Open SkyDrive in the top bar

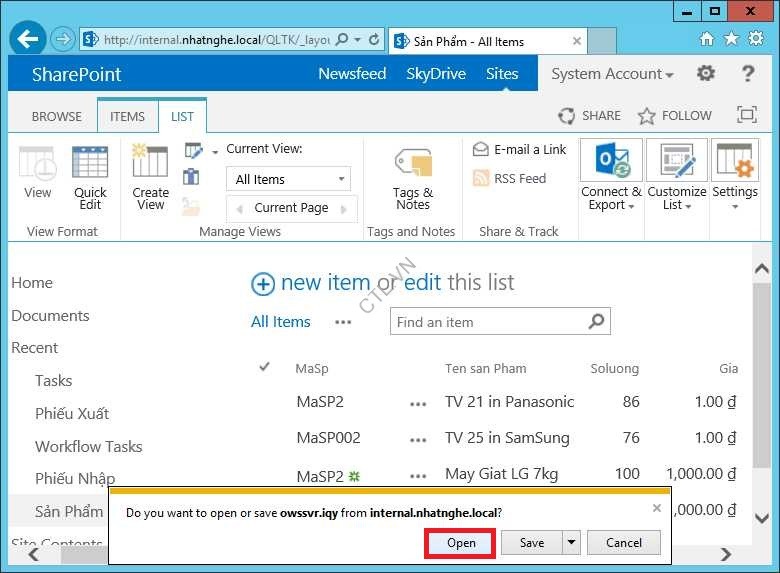coord(436,74)
